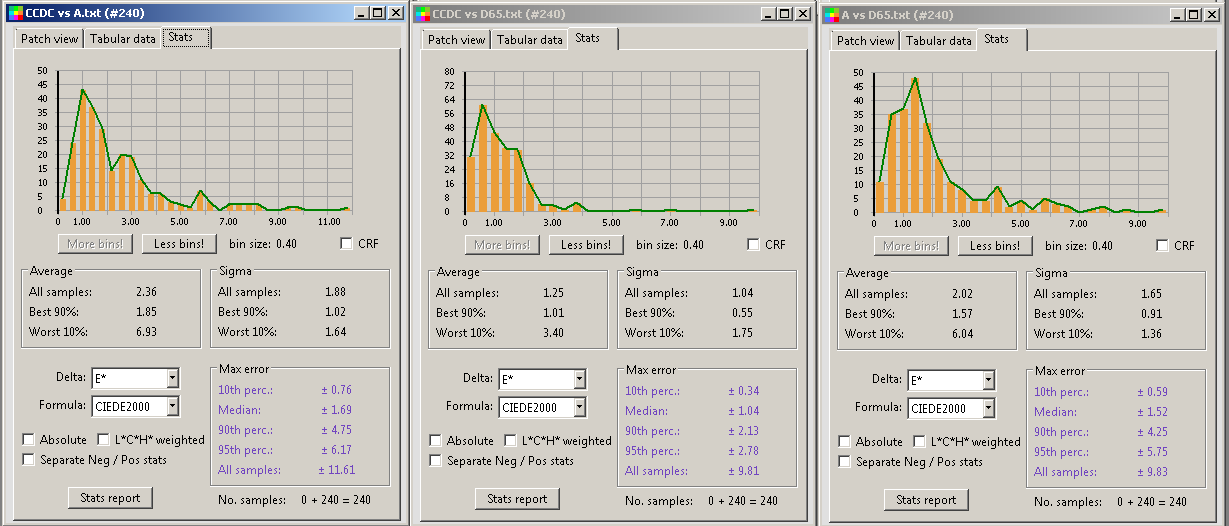Check Absolute in CCDC vs D65.txt window

click(436, 440)
